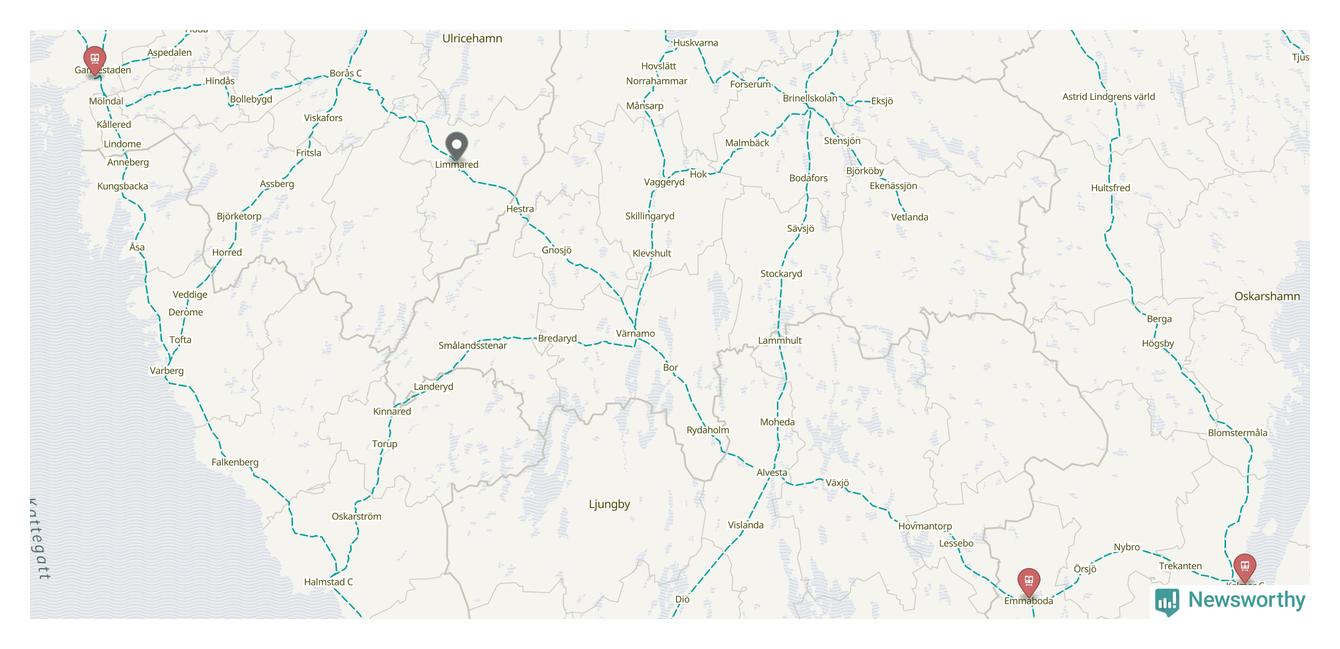Screen dimensions: 1340x649
Task: Click the Varberg station label
Action: pyautogui.click(x=167, y=371)
